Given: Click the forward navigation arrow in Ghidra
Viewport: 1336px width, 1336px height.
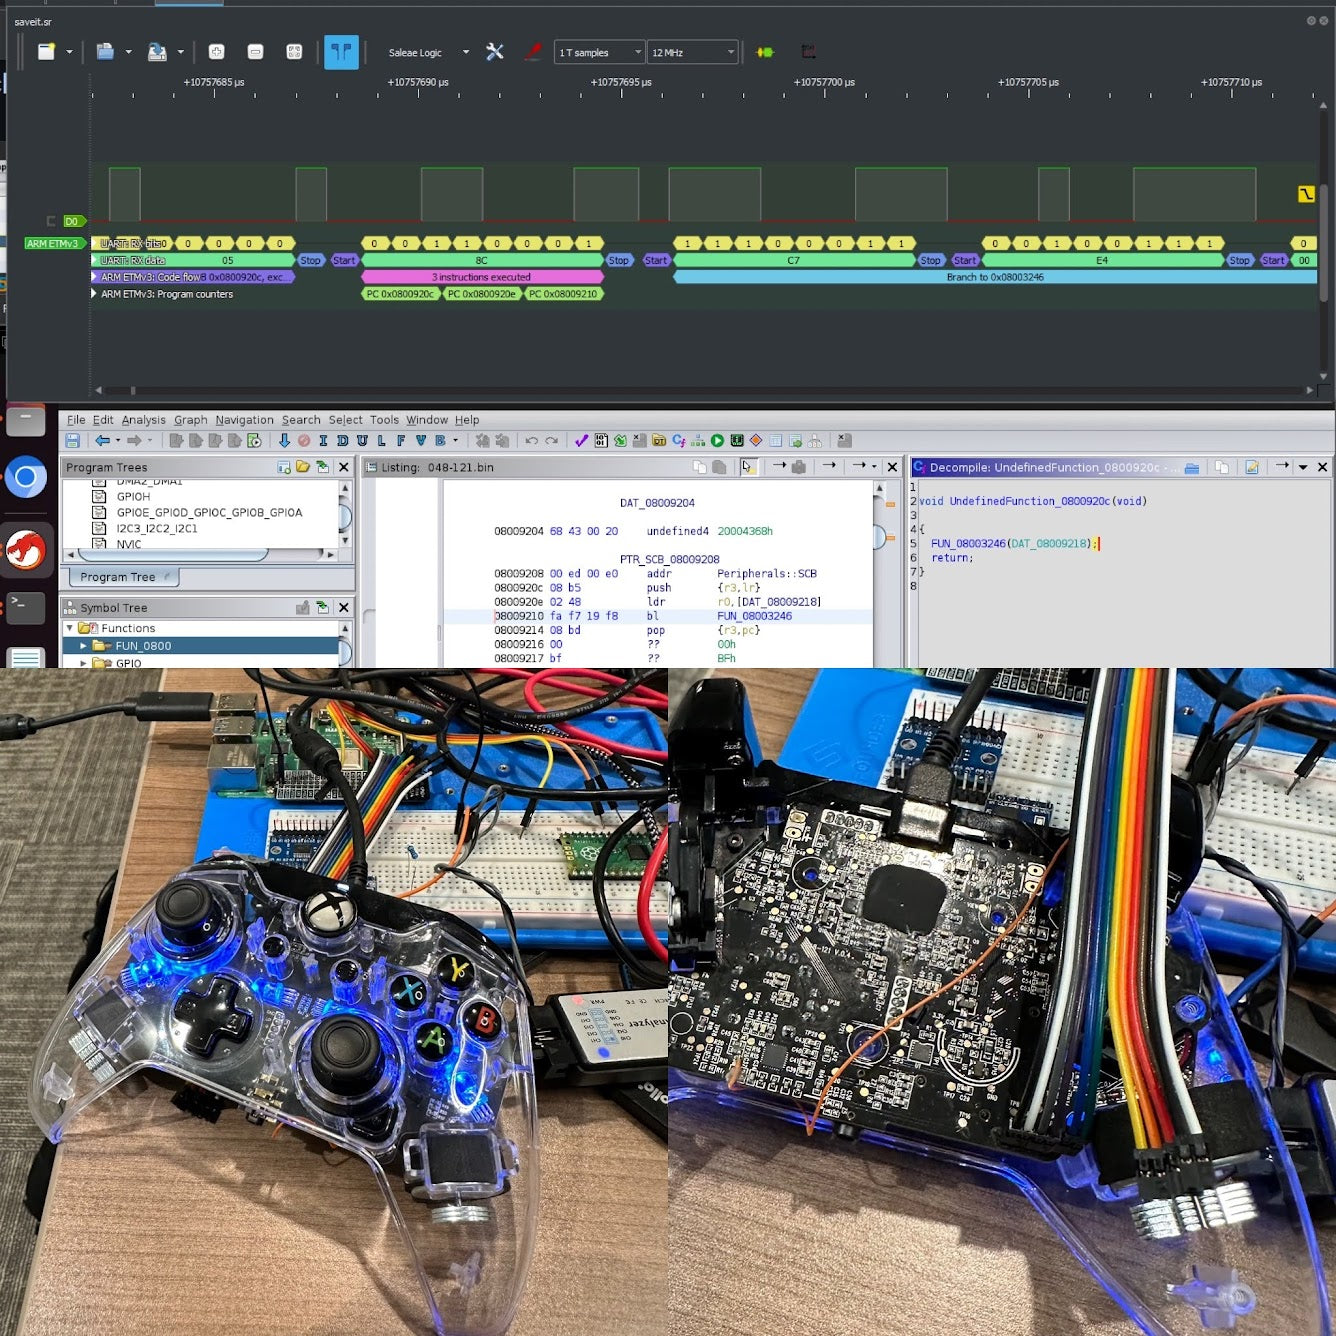Looking at the screenshot, I should coord(134,440).
